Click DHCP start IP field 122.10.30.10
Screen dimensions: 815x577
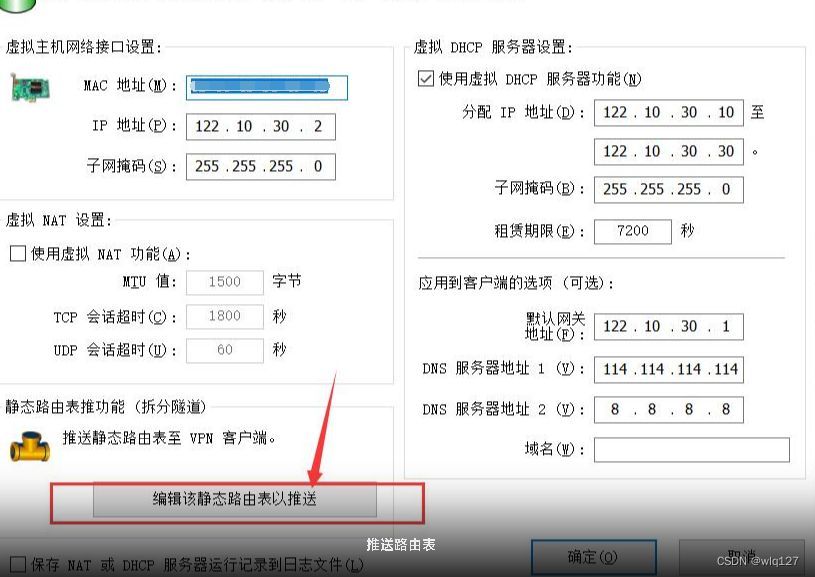click(x=668, y=113)
